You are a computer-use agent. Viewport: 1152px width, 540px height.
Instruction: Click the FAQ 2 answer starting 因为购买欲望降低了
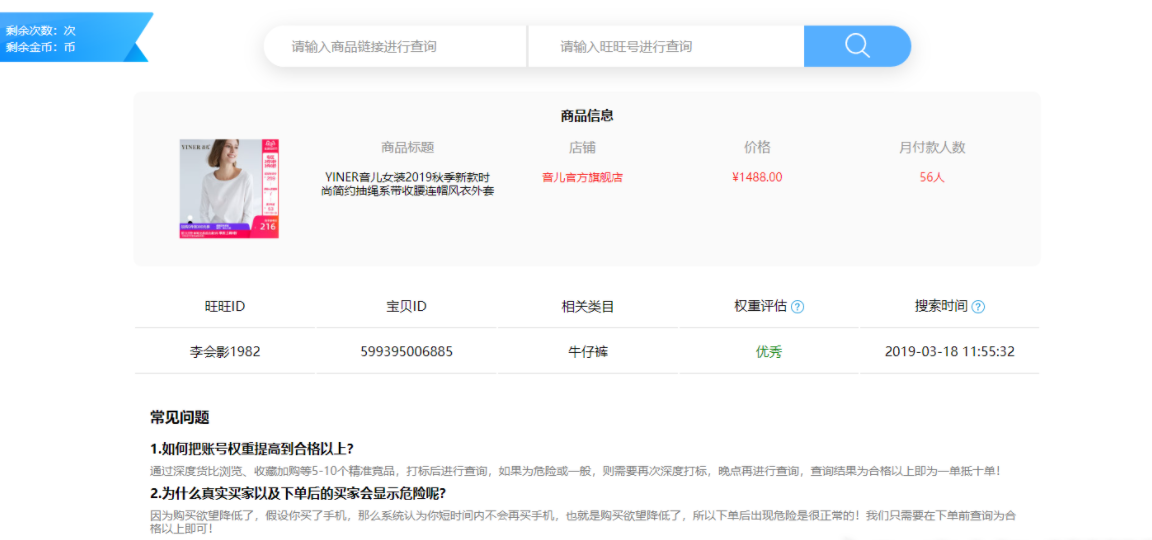click(x=583, y=522)
